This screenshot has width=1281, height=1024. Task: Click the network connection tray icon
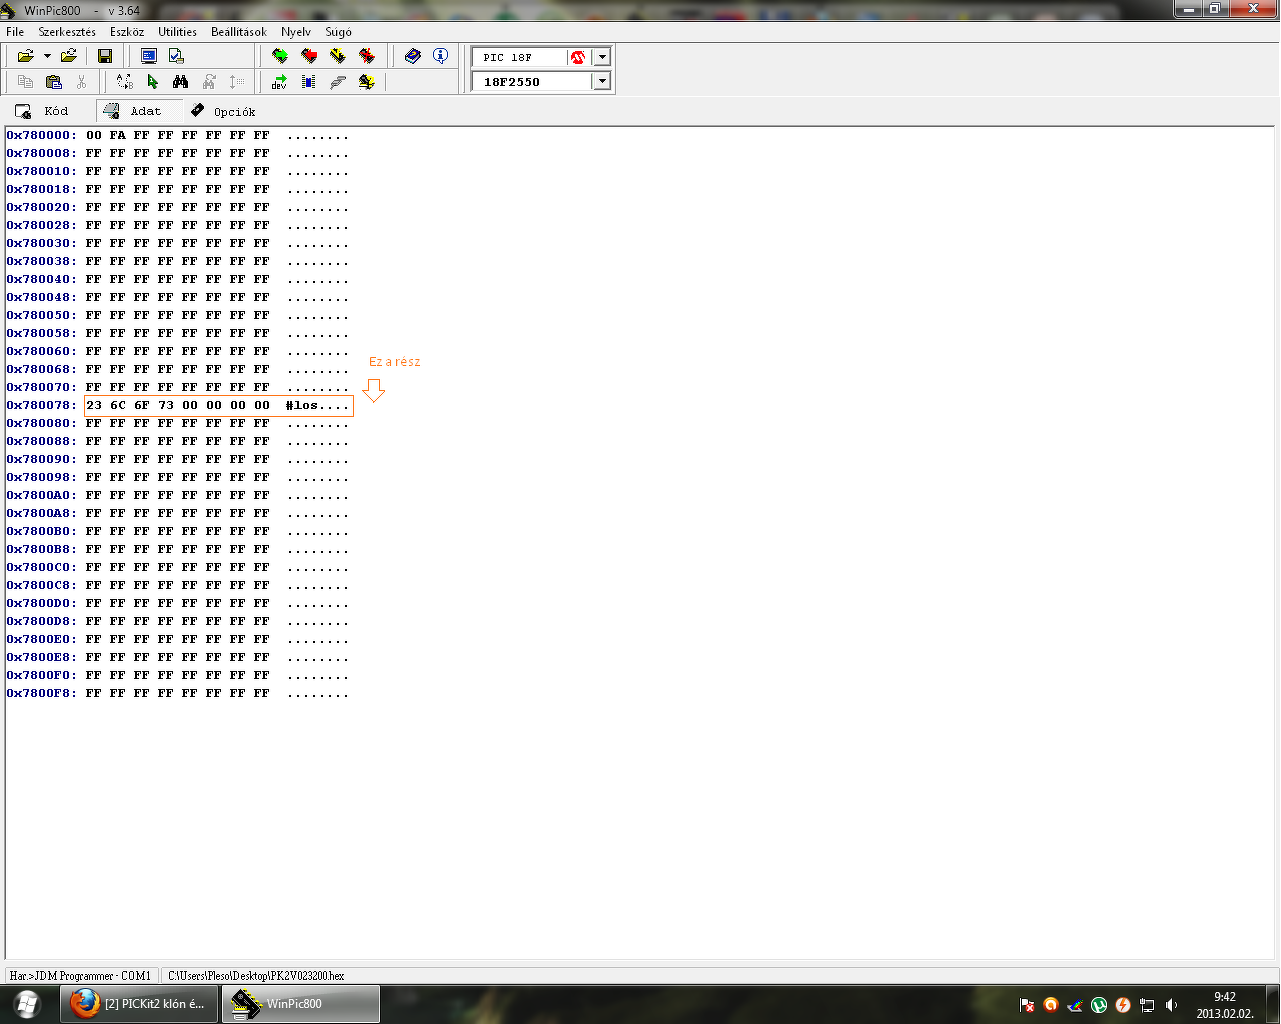click(x=1147, y=1005)
